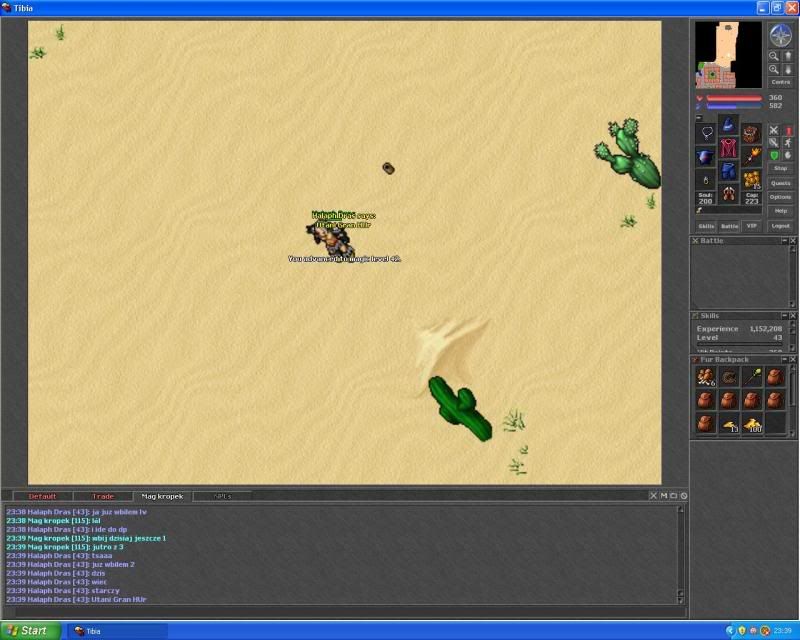Select the blue legs equipment slot
The height and width of the screenshot is (640, 800).
729,171
